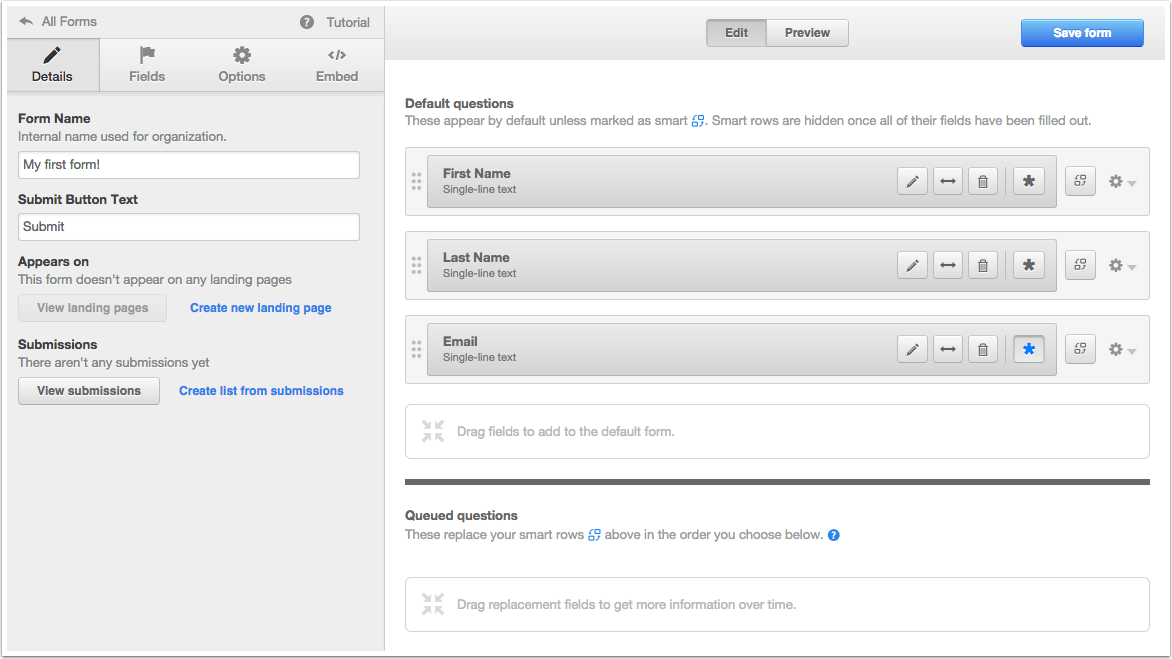Viewport: 1172px width, 659px height.
Task: Toggle the required star for Last Name
Action: coord(1029,265)
